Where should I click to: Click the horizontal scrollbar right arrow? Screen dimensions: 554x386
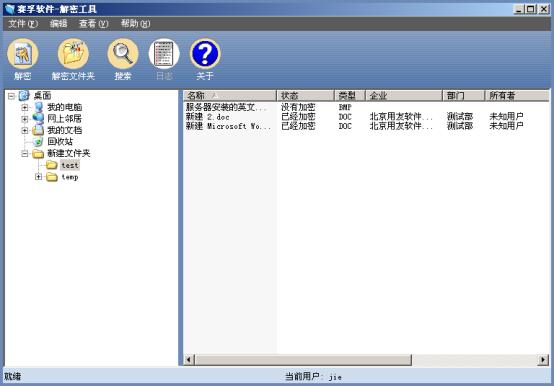tap(543, 360)
